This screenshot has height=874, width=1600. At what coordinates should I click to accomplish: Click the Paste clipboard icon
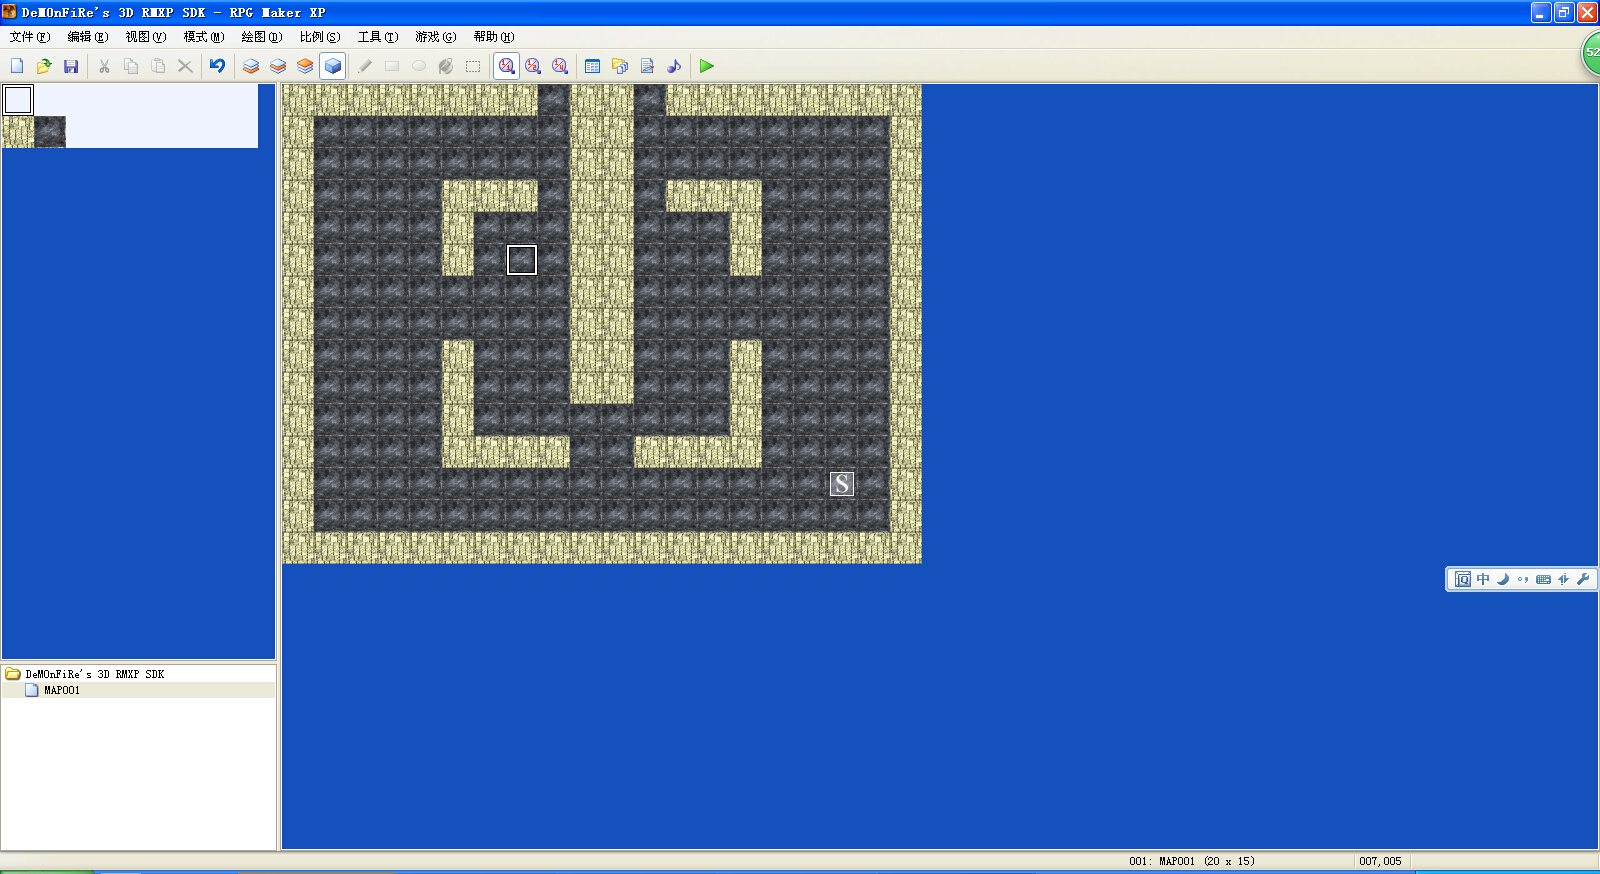click(x=158, y=66)
